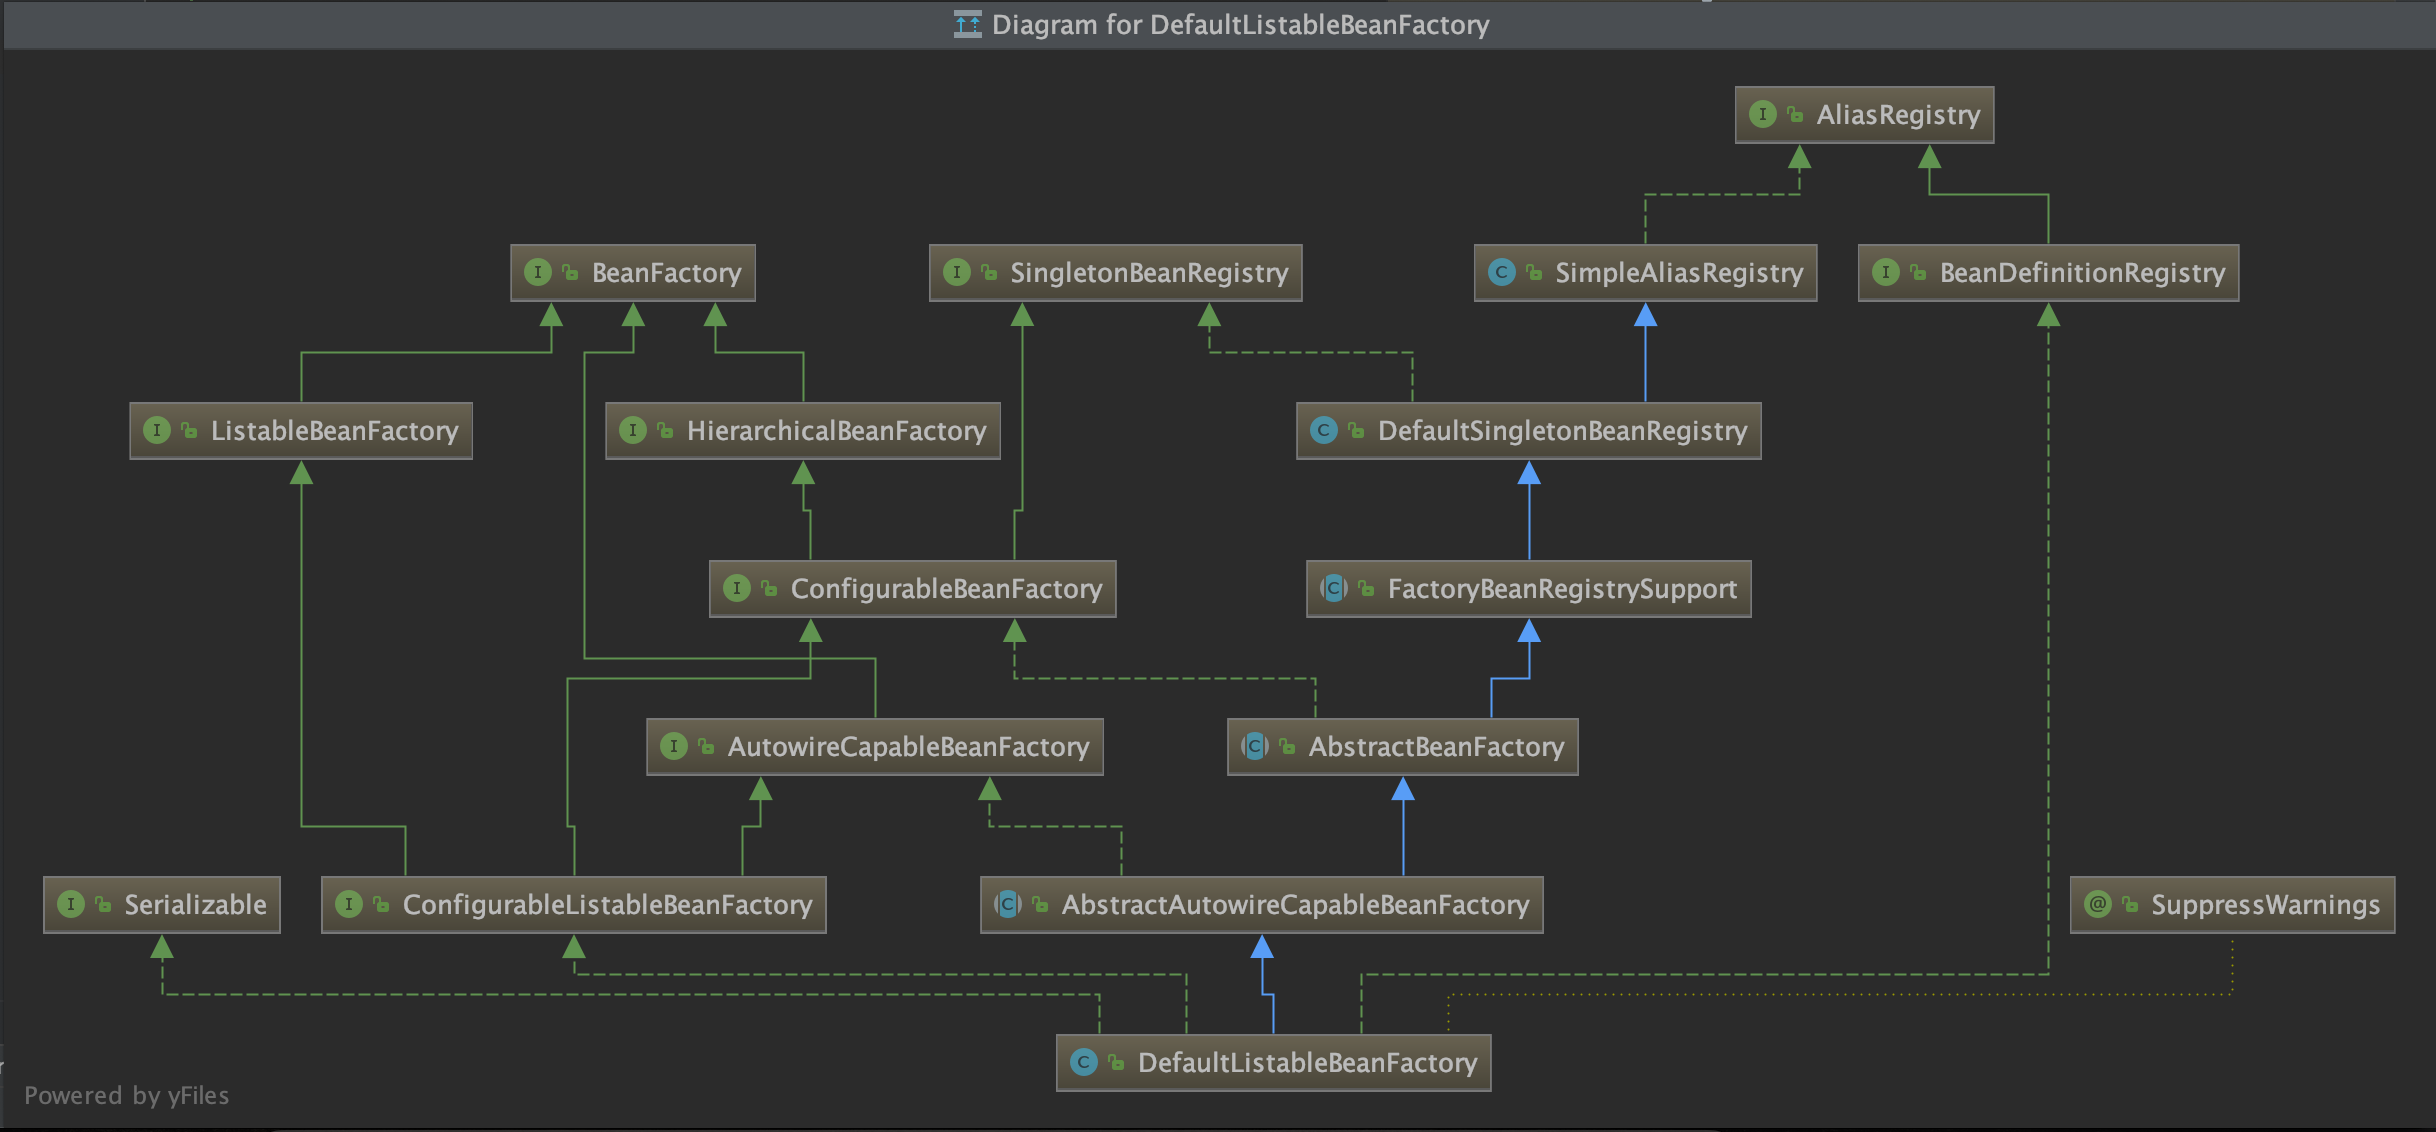Click public visibility icon on SuppressWarnings
This screenshot has height=1132, width=2436.
[x=2131, y=905]
